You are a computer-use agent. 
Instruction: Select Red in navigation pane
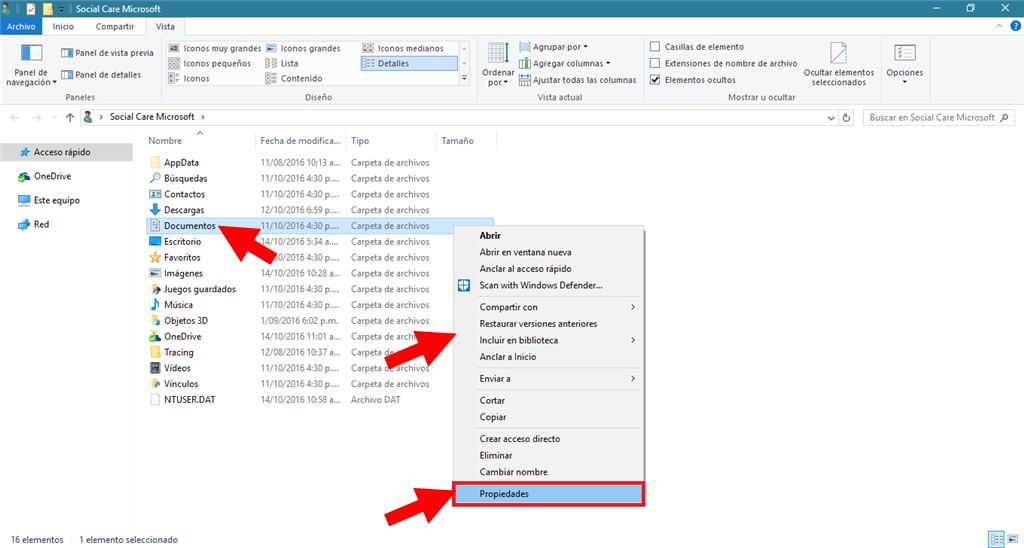(33, 224)
